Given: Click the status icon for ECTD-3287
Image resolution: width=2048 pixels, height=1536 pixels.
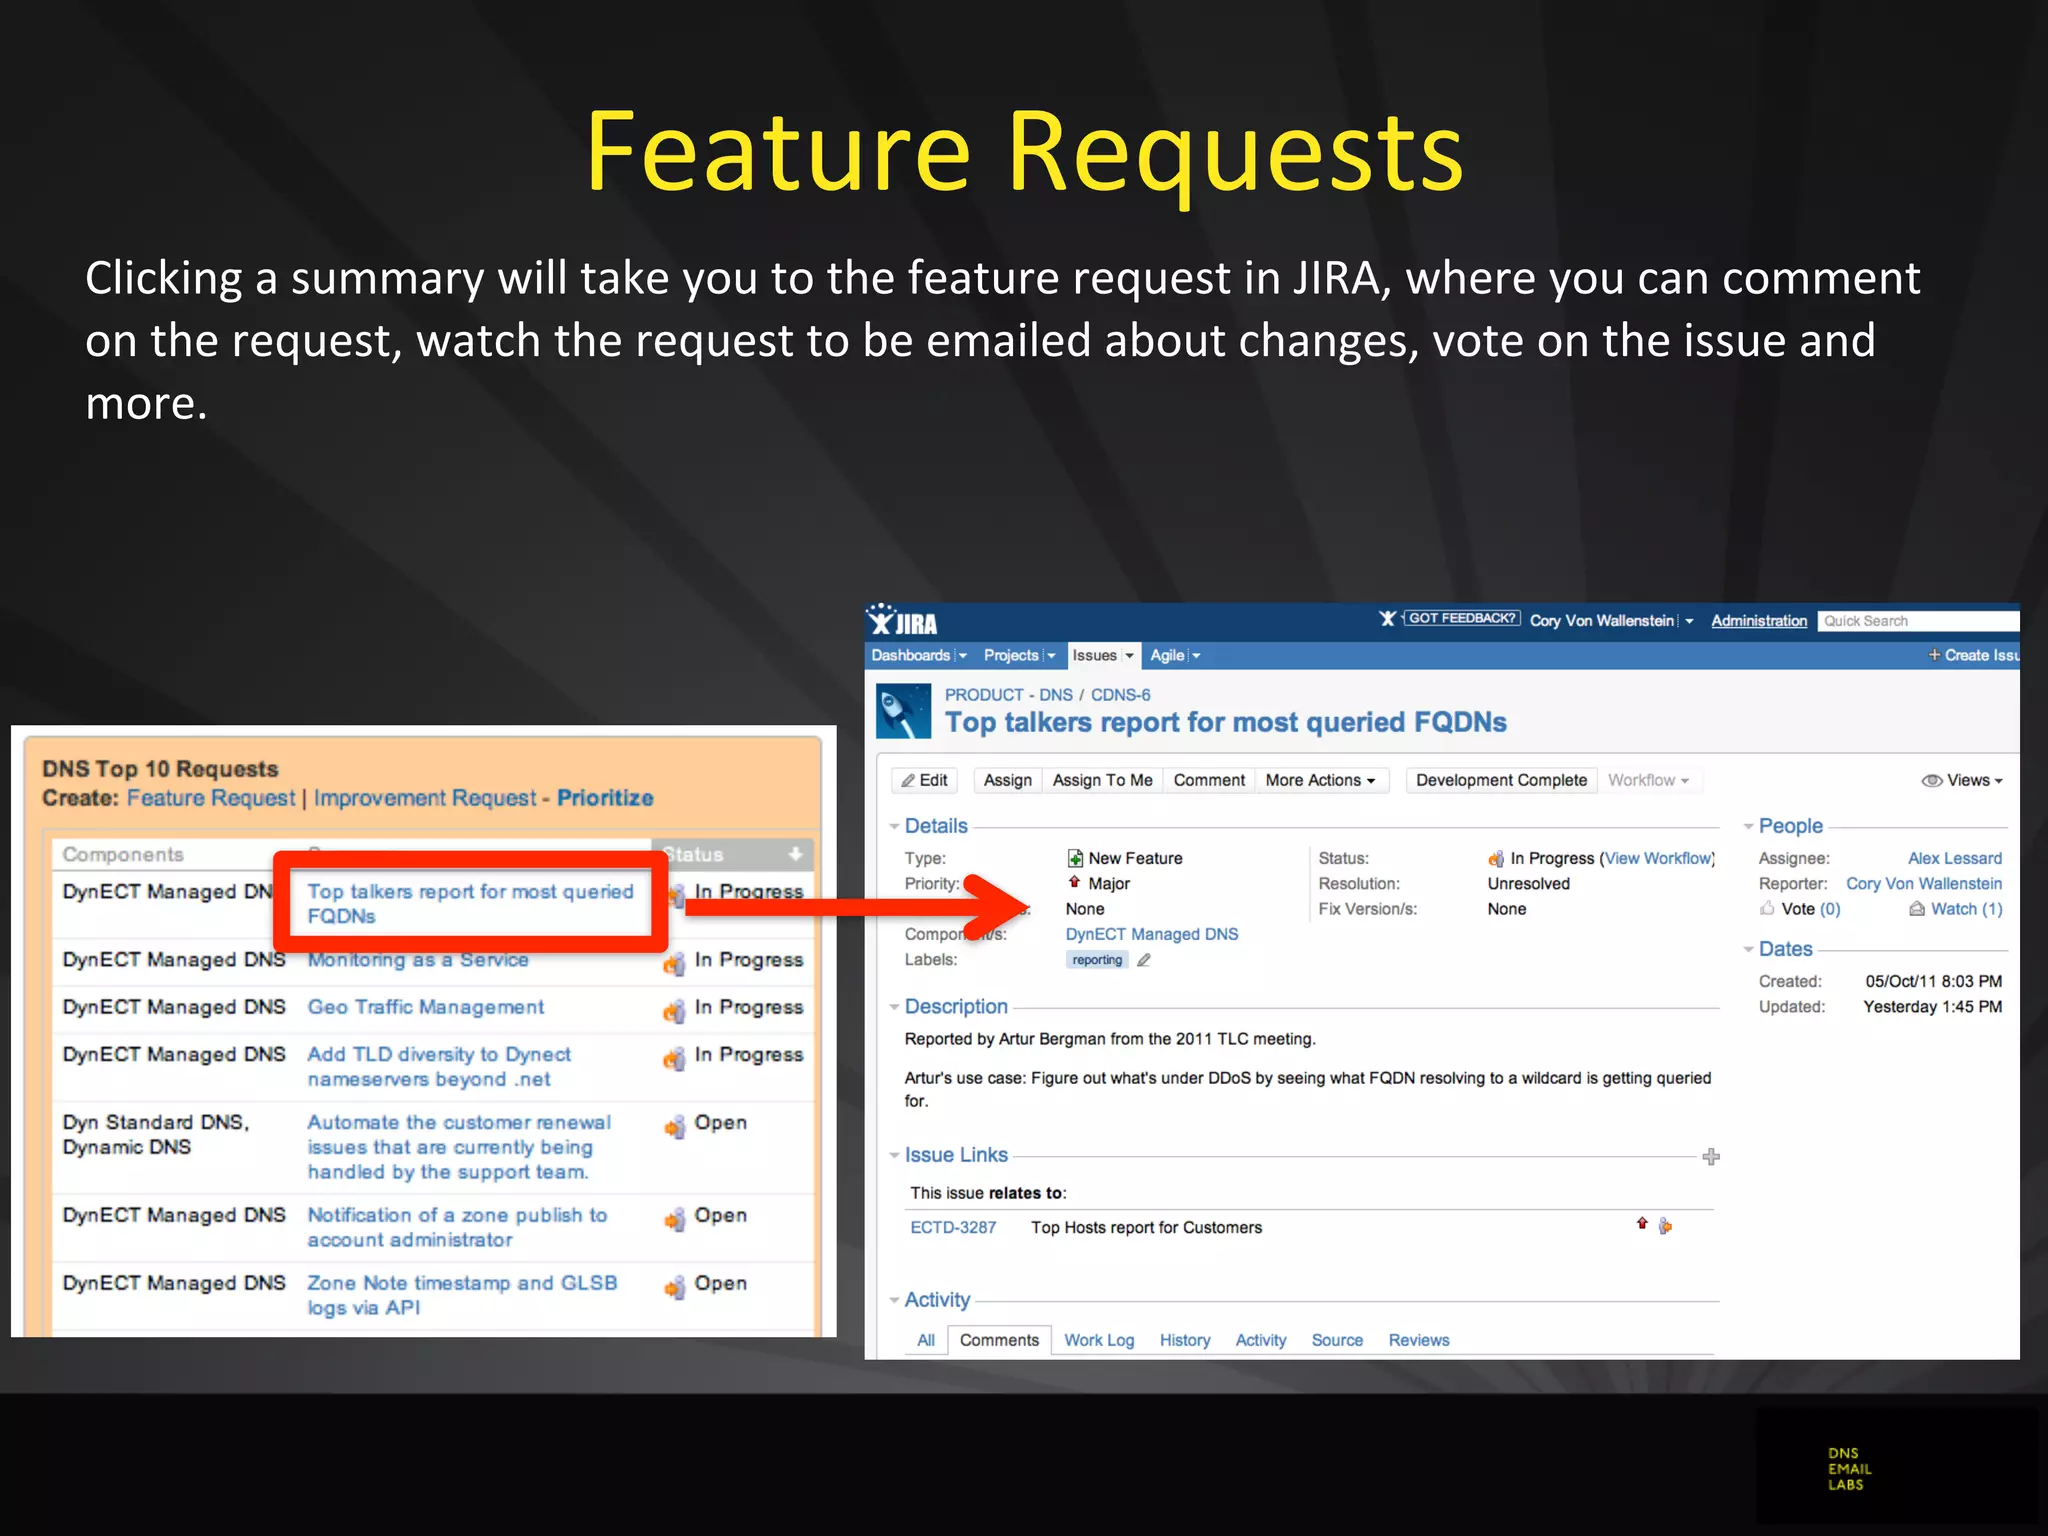Looking at the screenshot, I should [1665, 1226].
